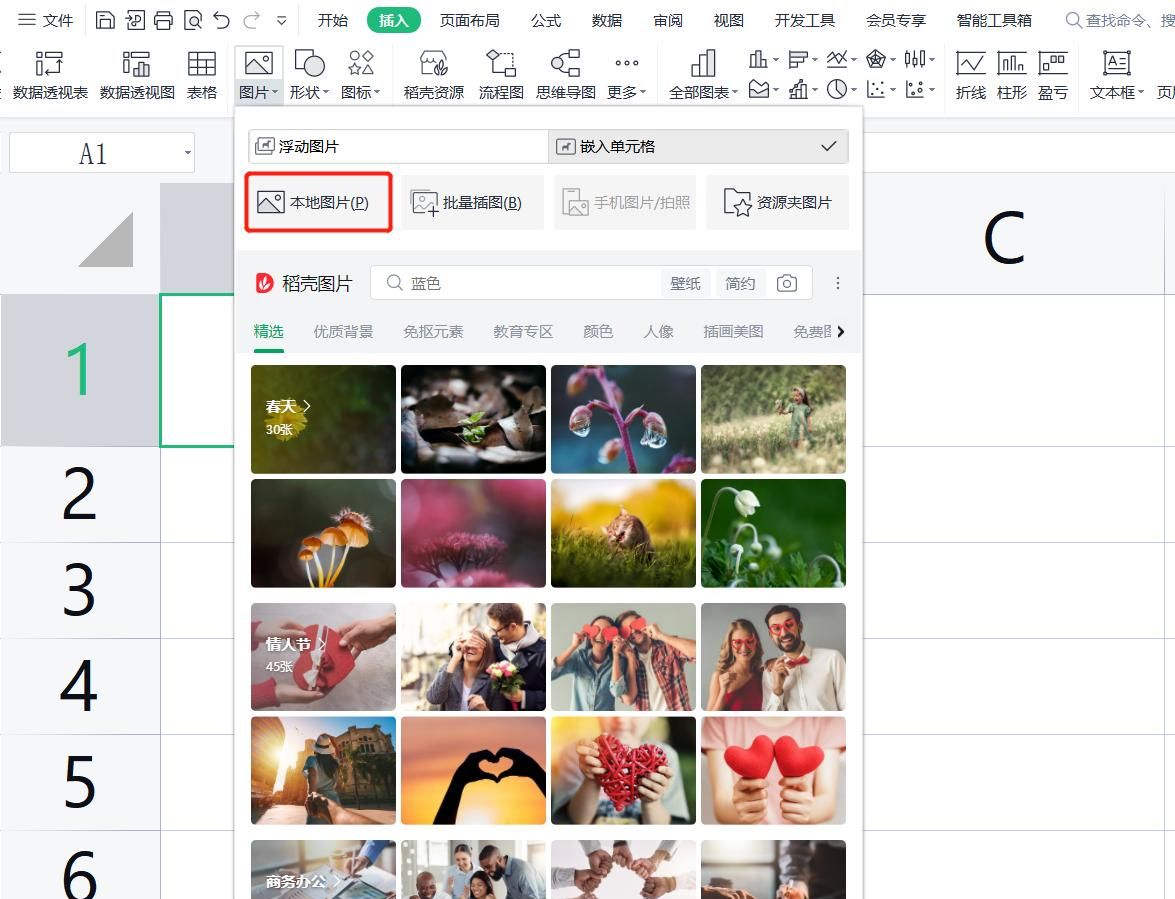Screen dimensions: 1175x899
Task: Insert a line chart from chart icons
Action: point(842,59)
